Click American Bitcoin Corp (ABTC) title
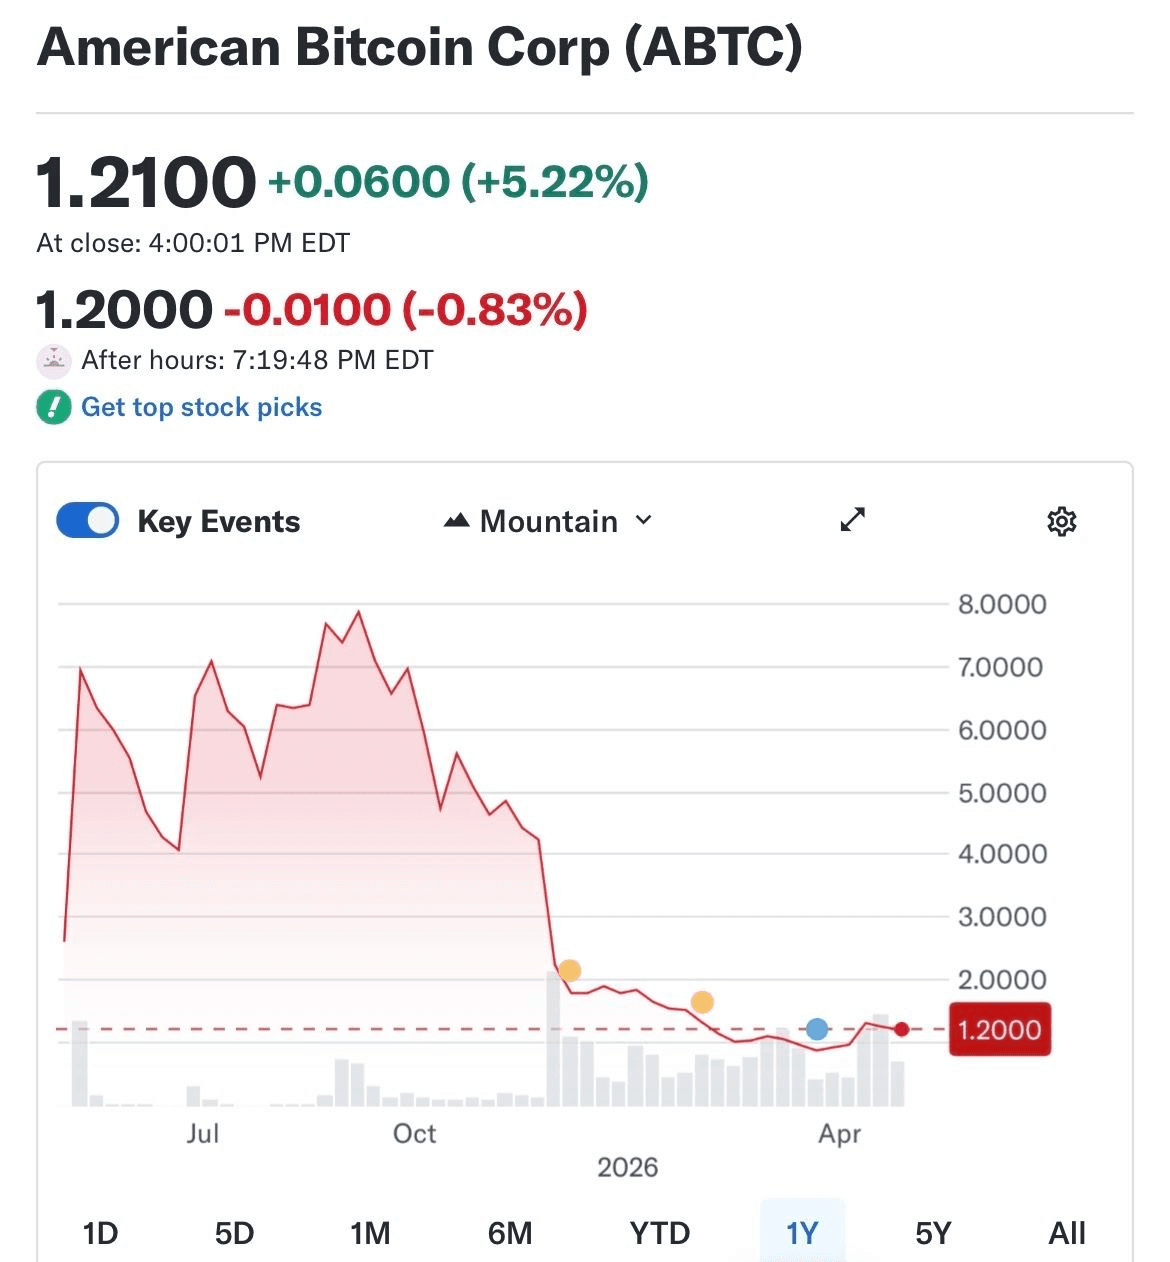The width and height of the screenshot is (1170, 1262). [x=420, y=47]
